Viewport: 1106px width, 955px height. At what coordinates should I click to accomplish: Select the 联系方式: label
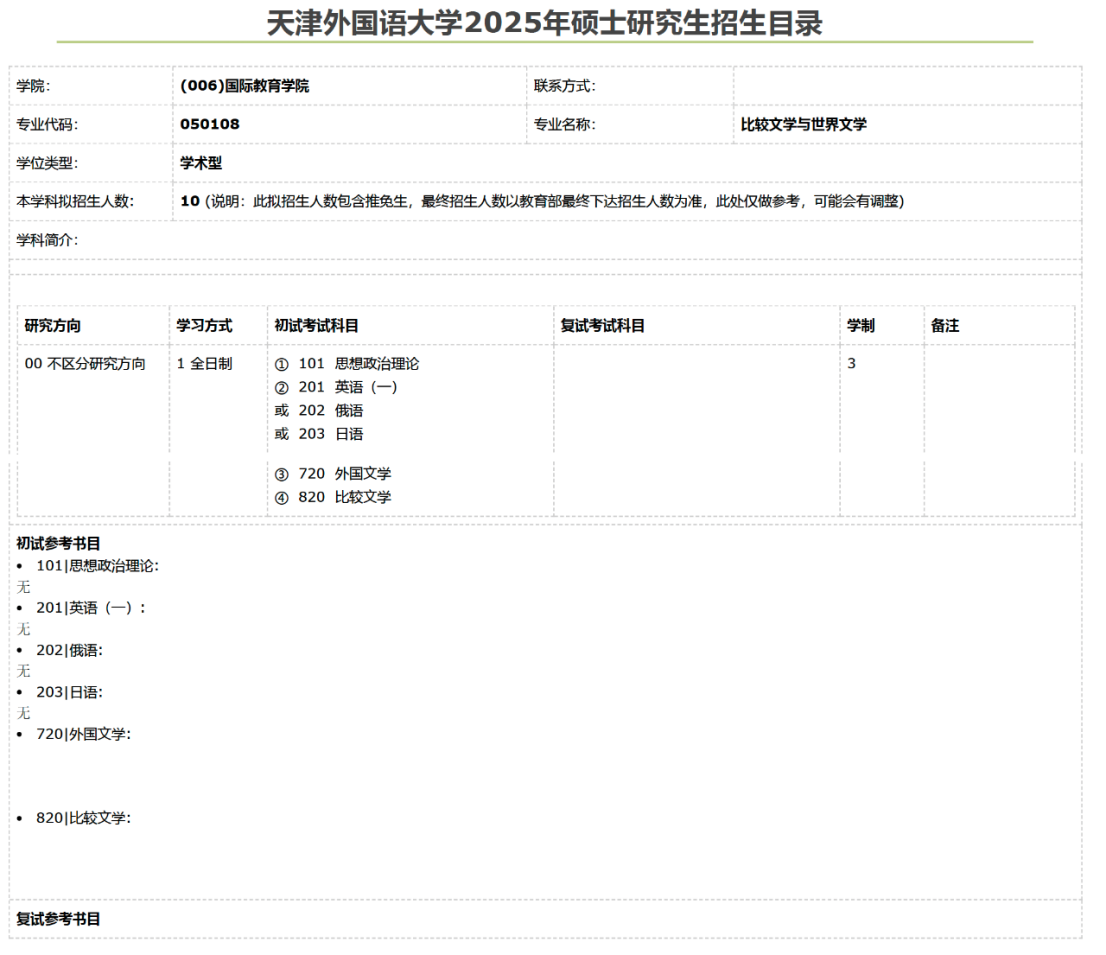click(564, 86)
